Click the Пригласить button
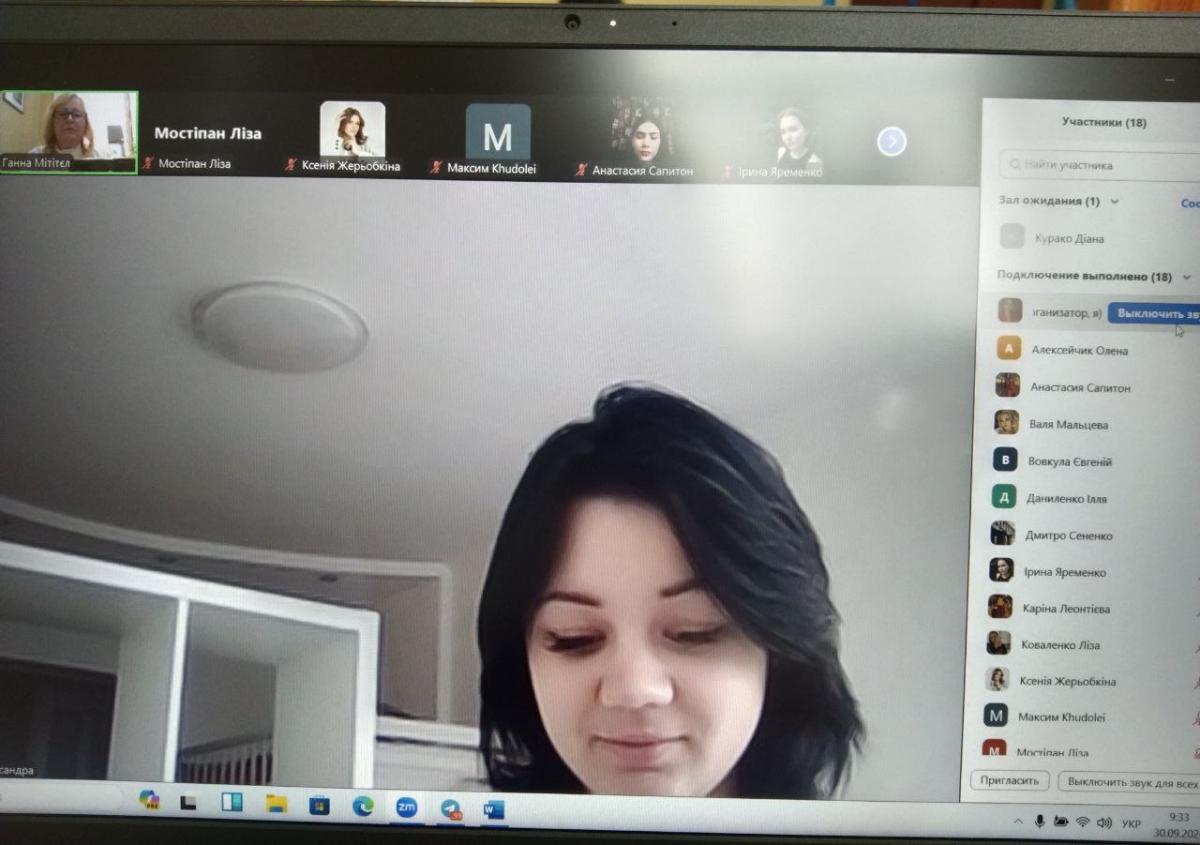 1009,781
